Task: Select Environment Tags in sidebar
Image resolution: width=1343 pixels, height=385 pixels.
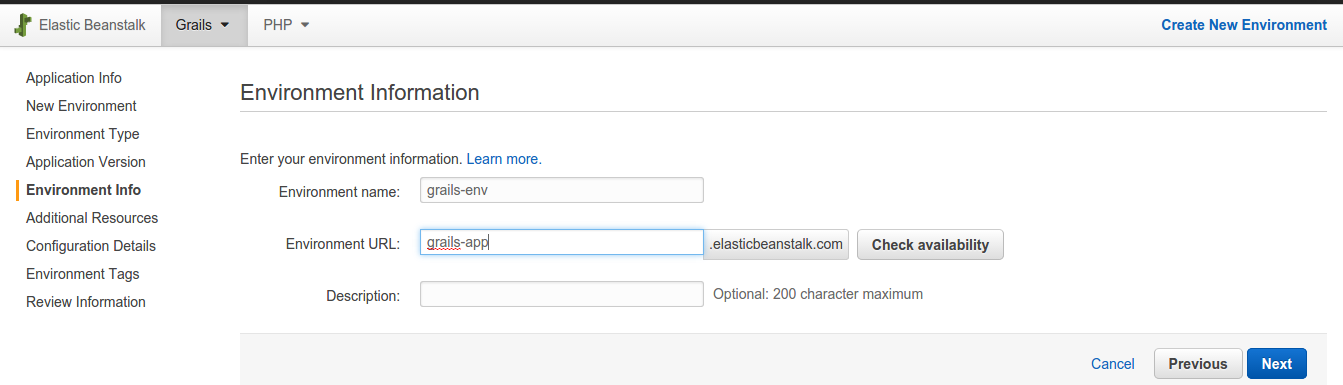Action: (83, 274)
